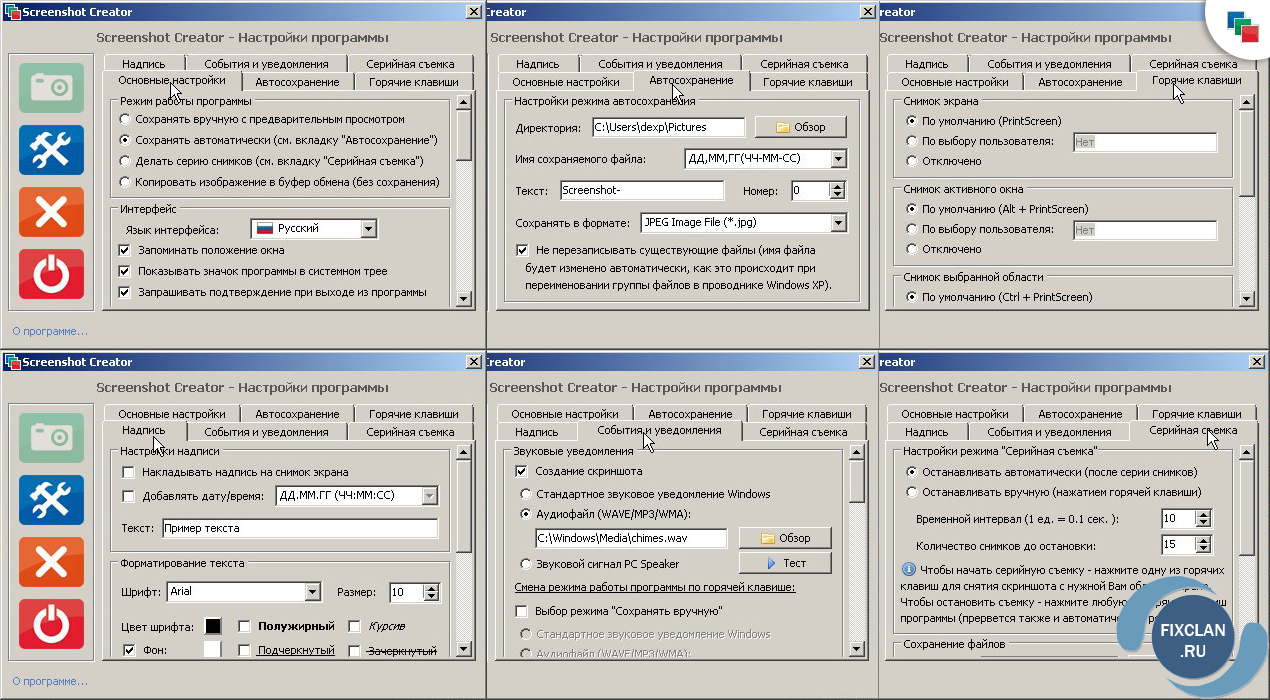1270x700 pixels.
Task: Check Добавлять дату/время checkbox
Action: [128, 496]
